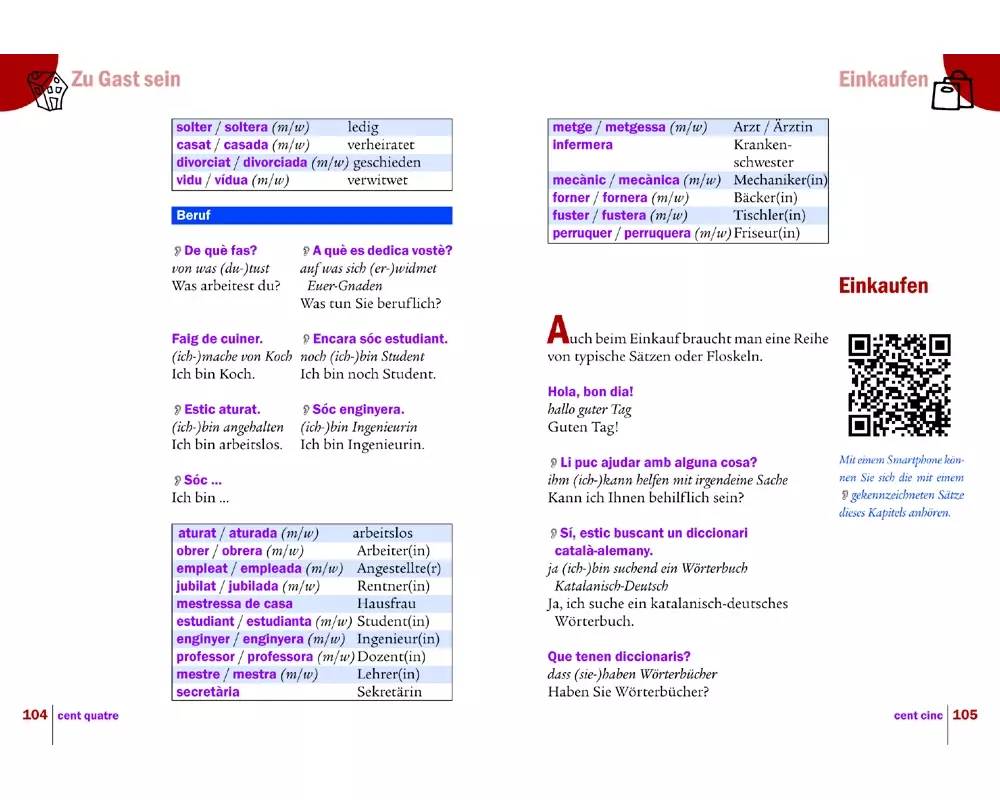Select the audio icon before 'Sóc enginyera.'
Viewport: 1000px width, 800px height.
point(305,410)
